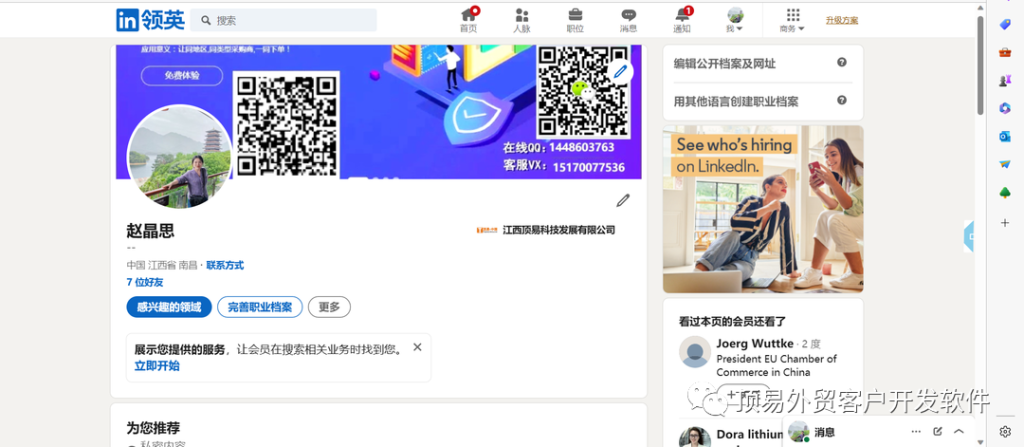Open the 更多 button on profile
The width and height of the screenshot is (1024, 447).
pos(329,307)
